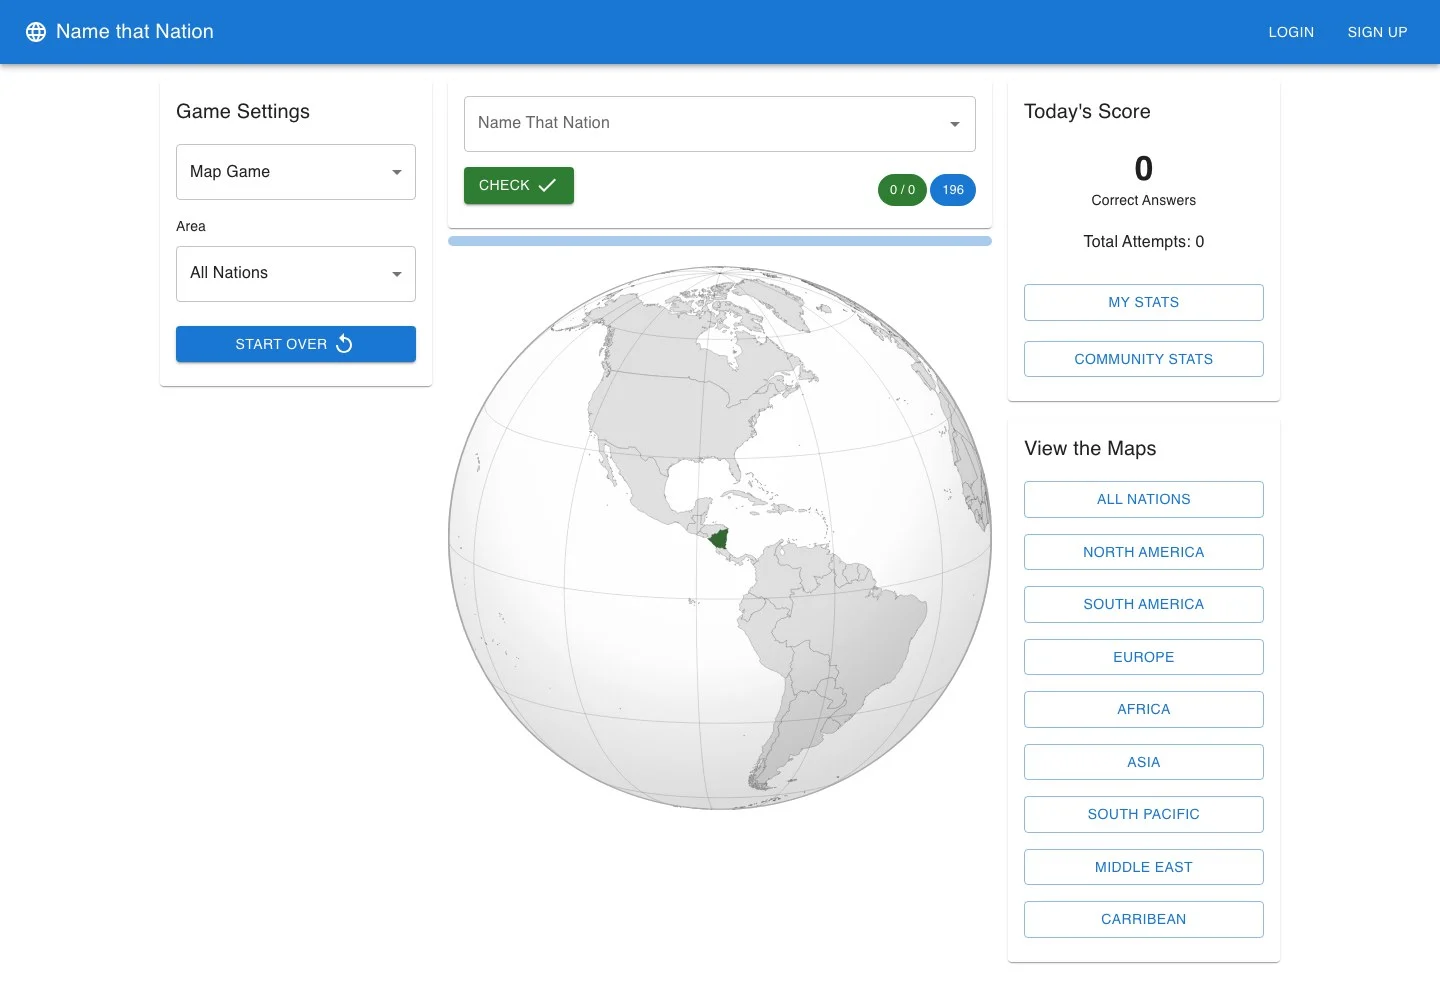
Task: Click the Login link in header
Action: pos(1291,32)
